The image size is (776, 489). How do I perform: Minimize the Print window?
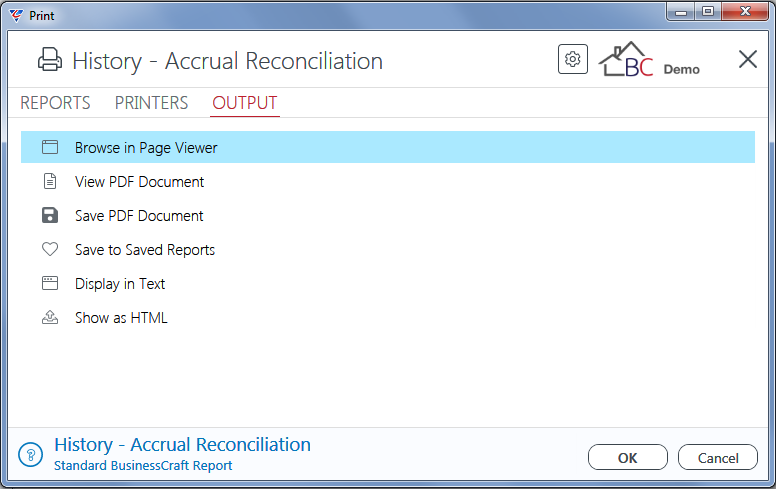point(681,12)
